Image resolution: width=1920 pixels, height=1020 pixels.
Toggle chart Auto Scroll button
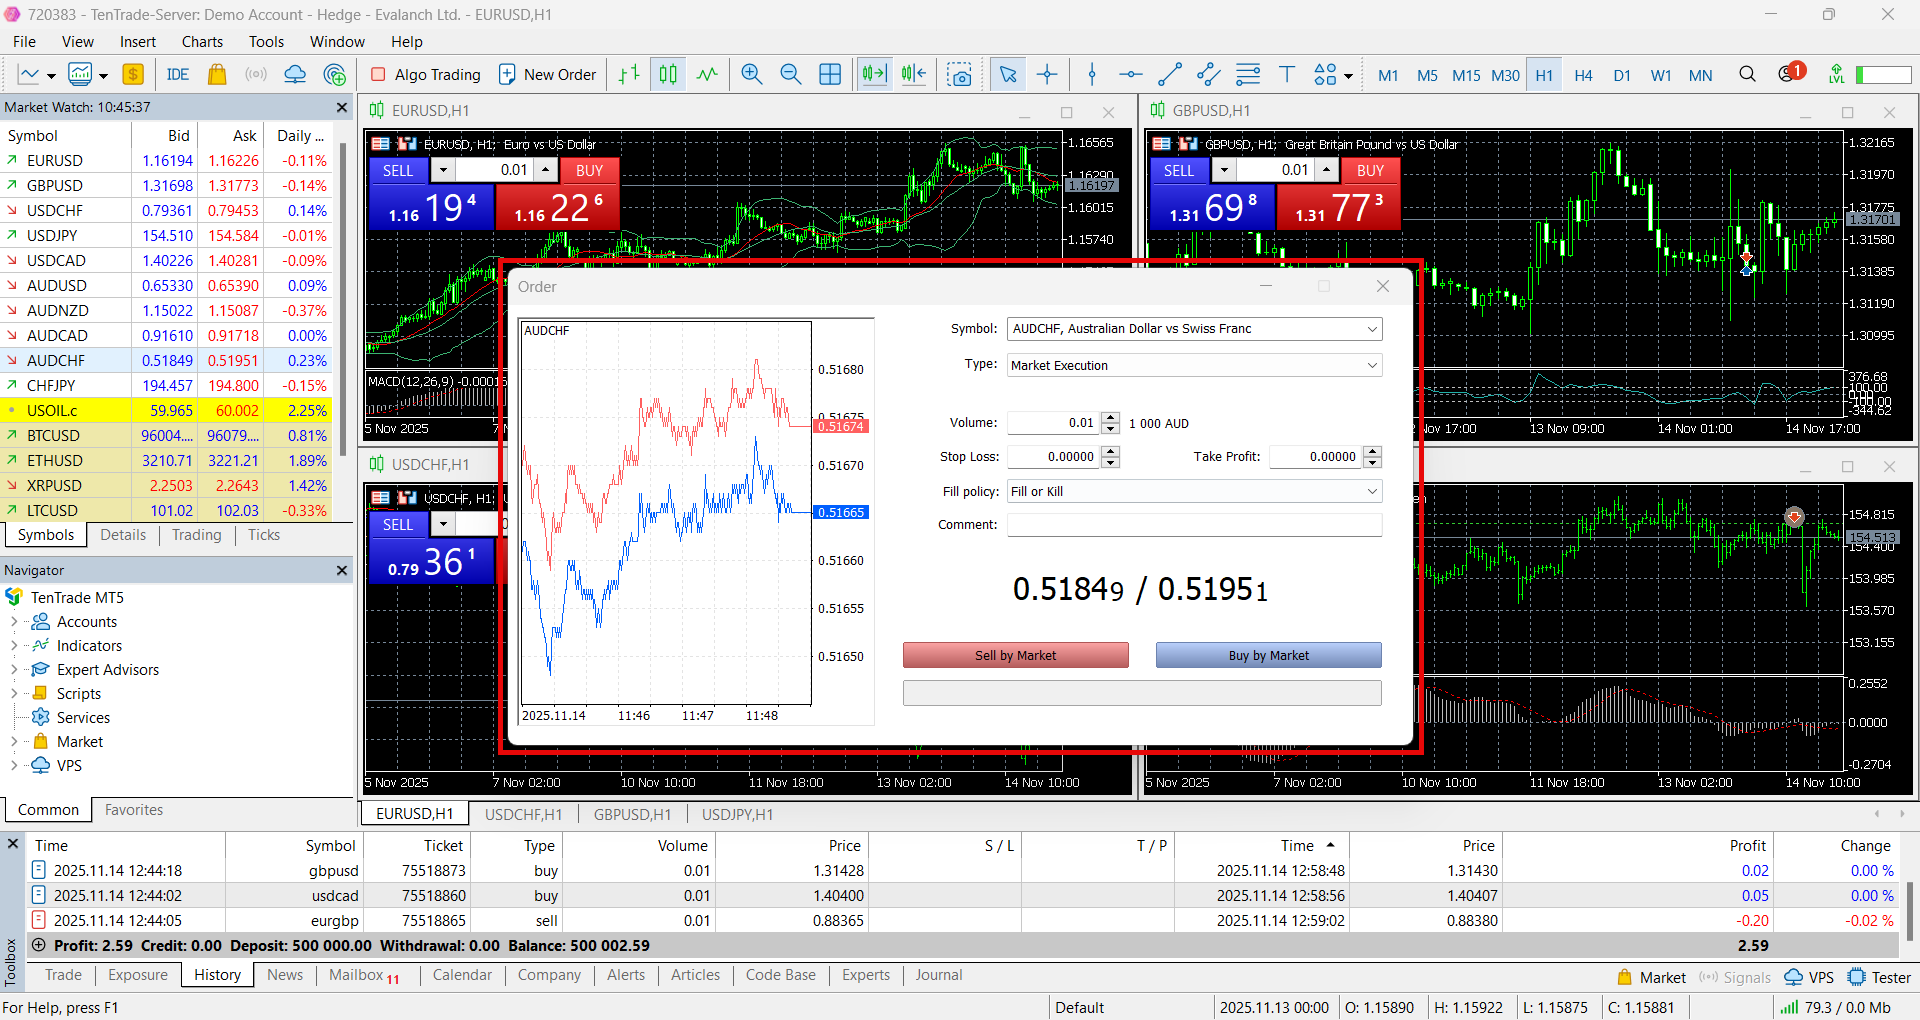(x=874, y=74)
